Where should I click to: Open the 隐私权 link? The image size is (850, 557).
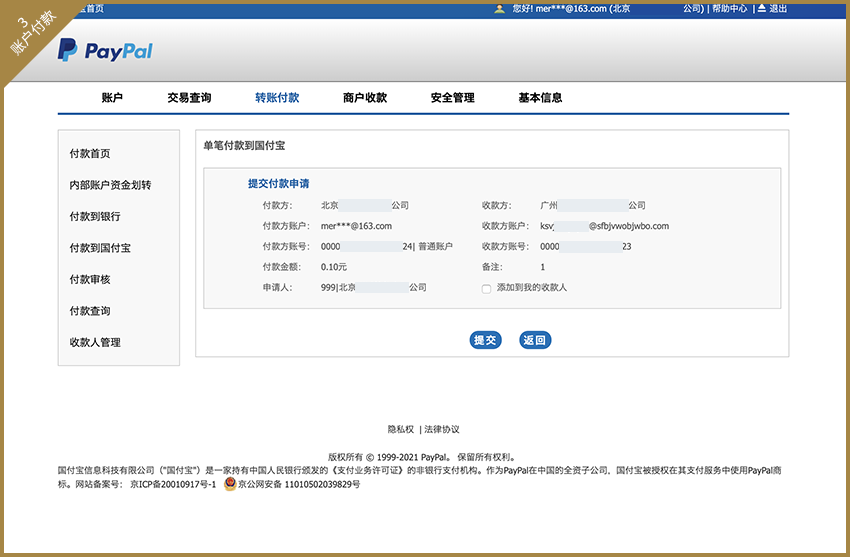tap(401, 429)
